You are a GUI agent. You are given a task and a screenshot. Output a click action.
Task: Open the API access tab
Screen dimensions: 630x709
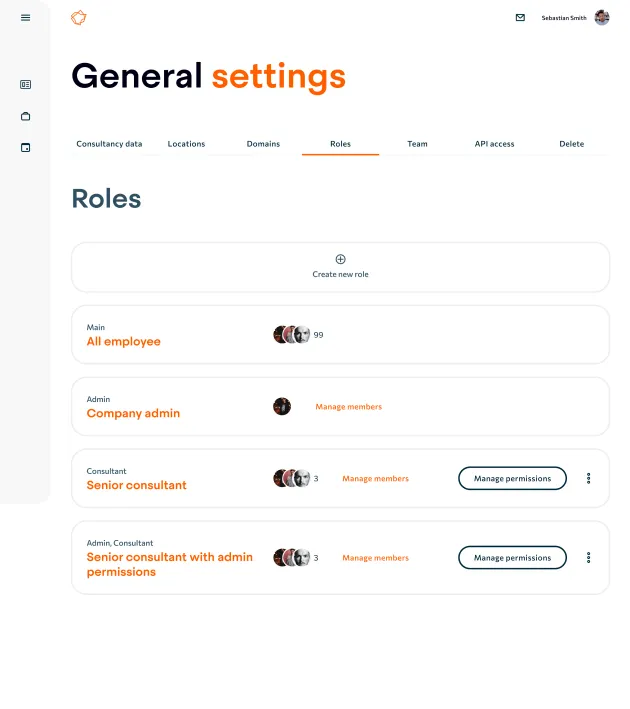click(x=494, y=144)
